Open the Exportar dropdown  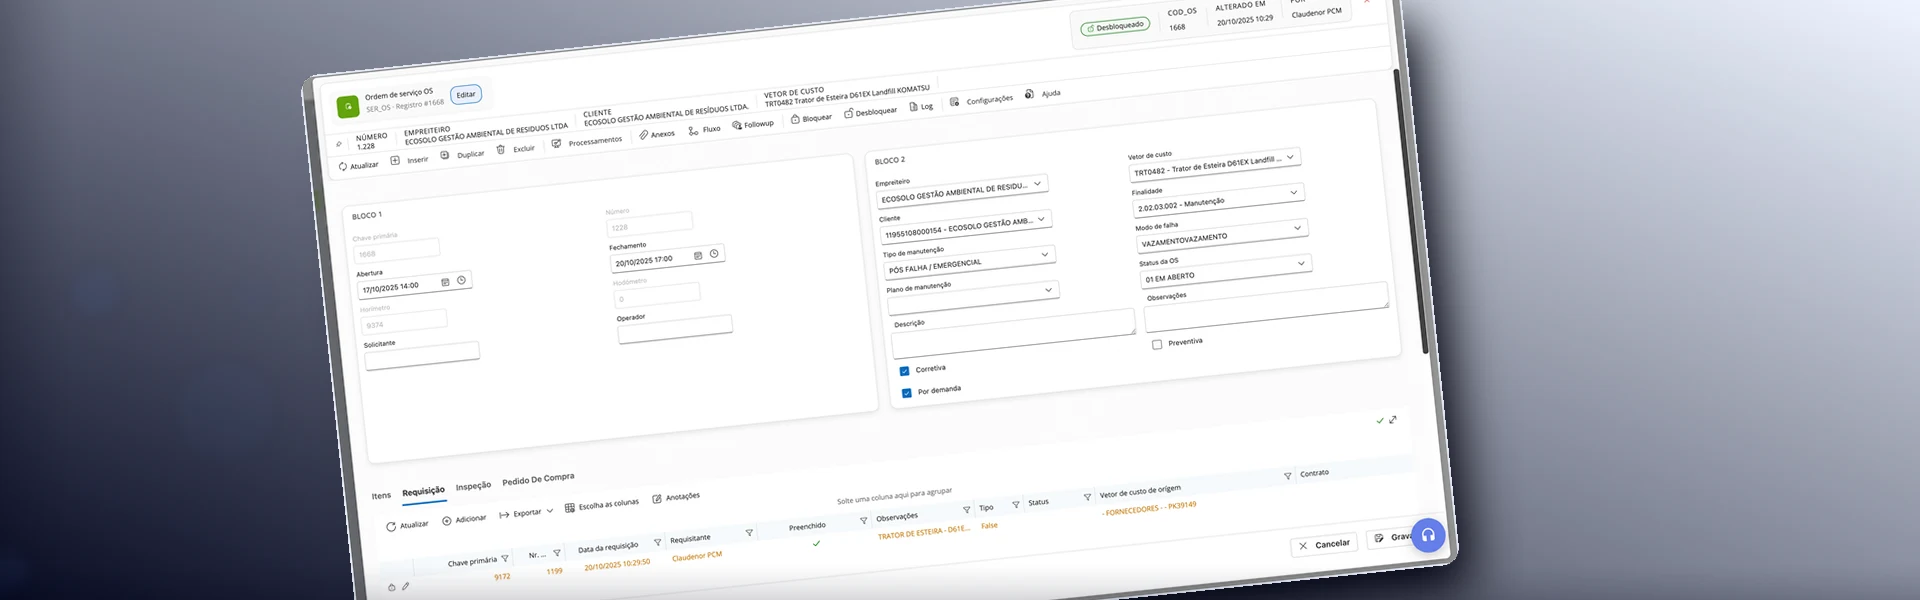pos(526,513)
